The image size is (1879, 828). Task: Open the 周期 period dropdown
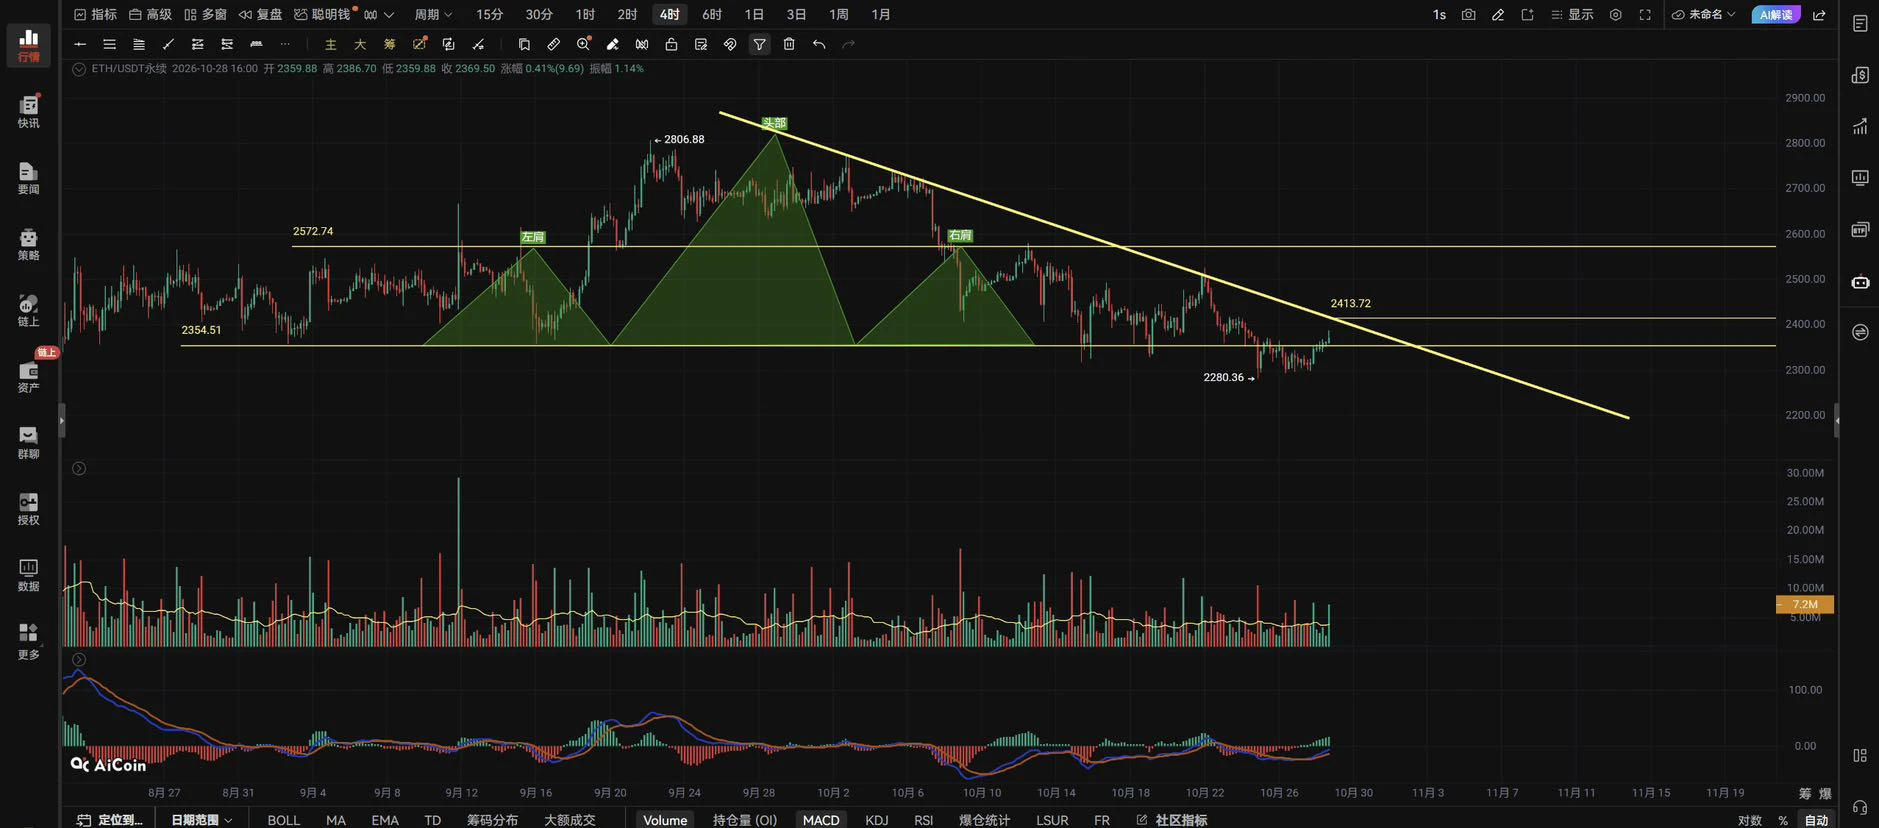tap(433, 15)
